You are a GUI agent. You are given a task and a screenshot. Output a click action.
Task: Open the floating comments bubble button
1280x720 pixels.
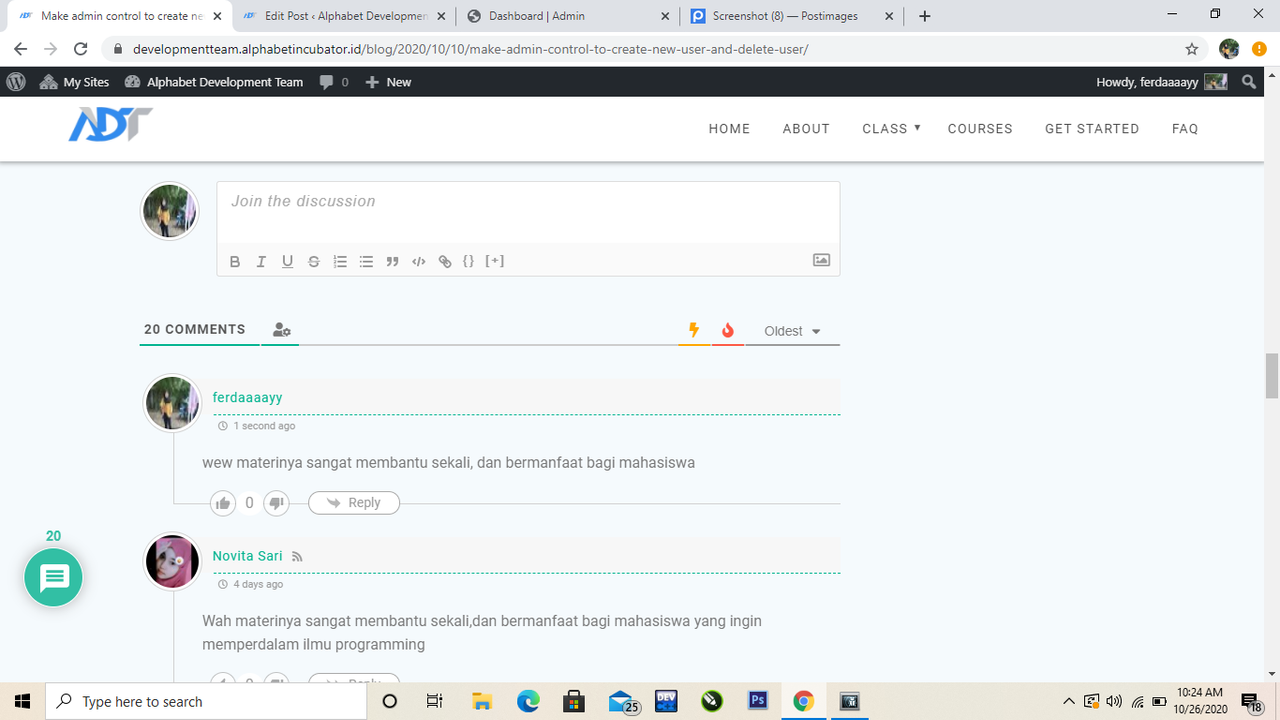pyautogui.click(x=54, y=577)
